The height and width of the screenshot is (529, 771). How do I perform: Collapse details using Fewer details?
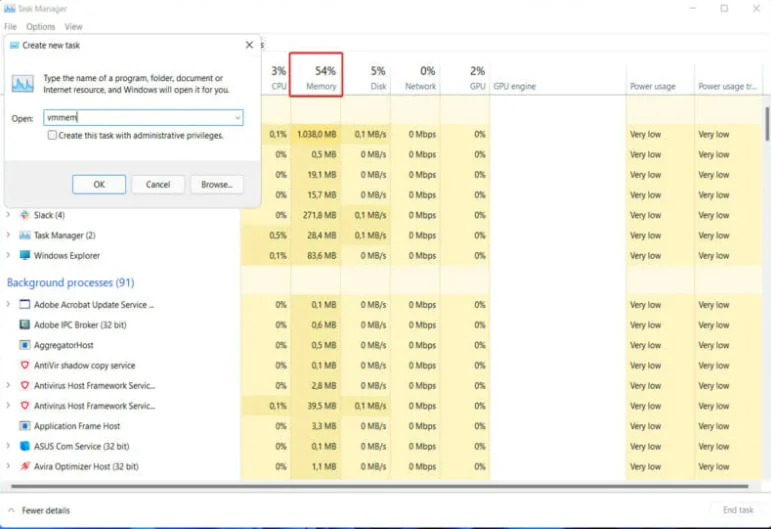[x=40, y=509]
